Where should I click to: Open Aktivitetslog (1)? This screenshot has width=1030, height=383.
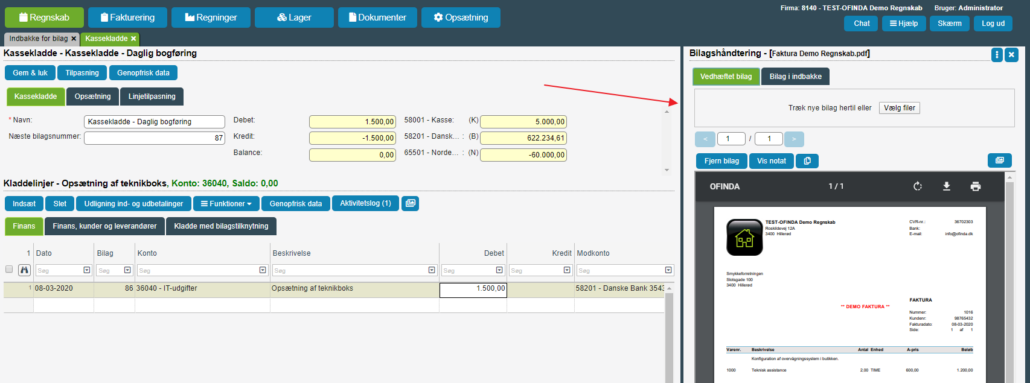pos(365,204)
